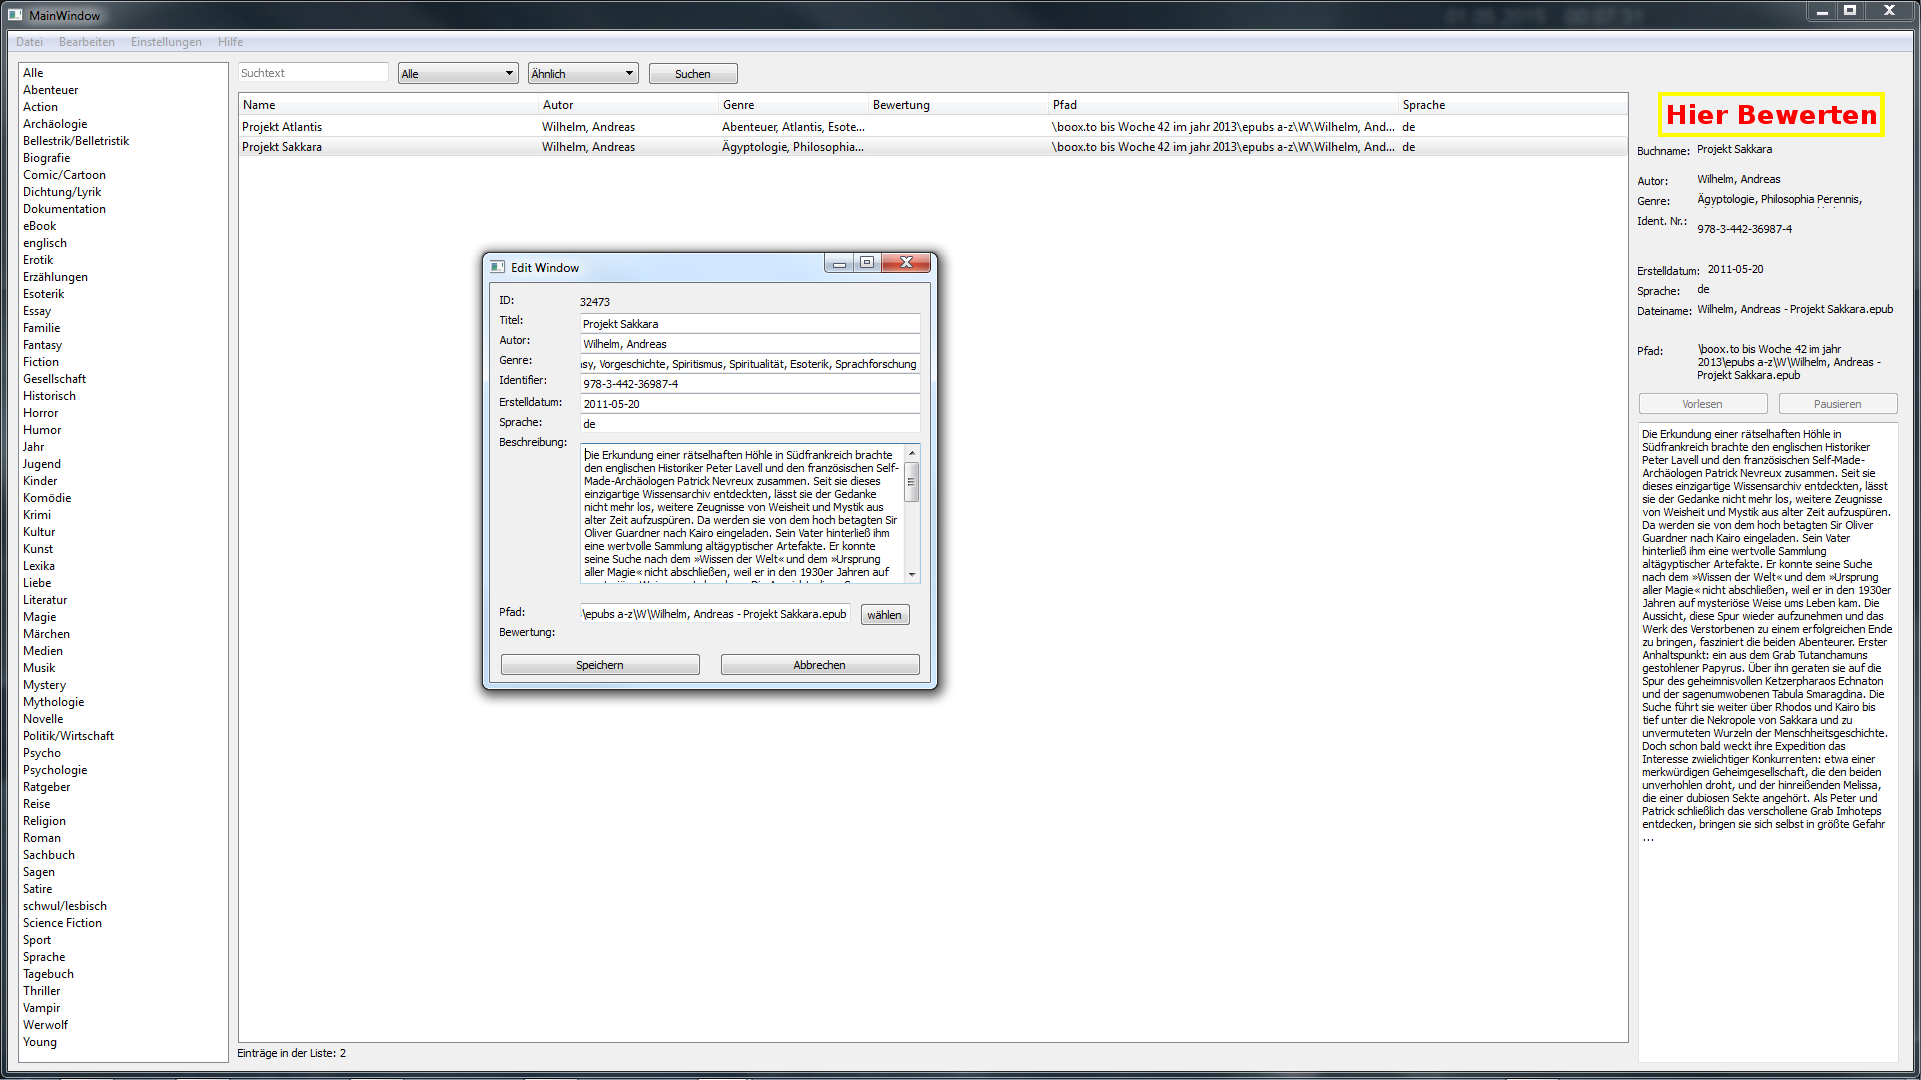Select the Science Fiction genre in sidebar
This screenshot has height=1080, width=1921.
[x=62, y=923]
